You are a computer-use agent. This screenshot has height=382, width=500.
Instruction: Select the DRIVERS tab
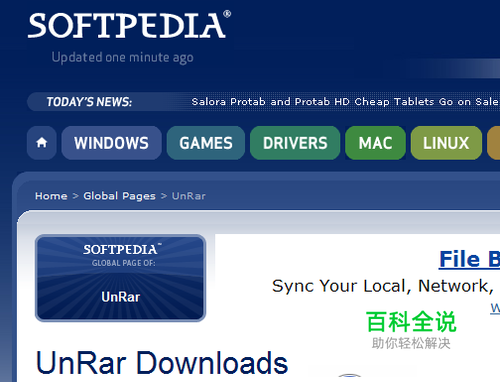click(x=295, y=143)
